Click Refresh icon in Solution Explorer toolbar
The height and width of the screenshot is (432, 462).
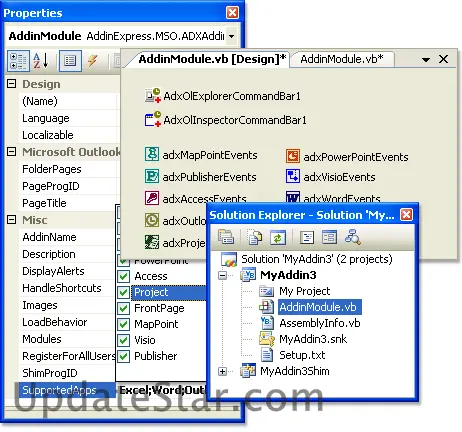(278, 237)
